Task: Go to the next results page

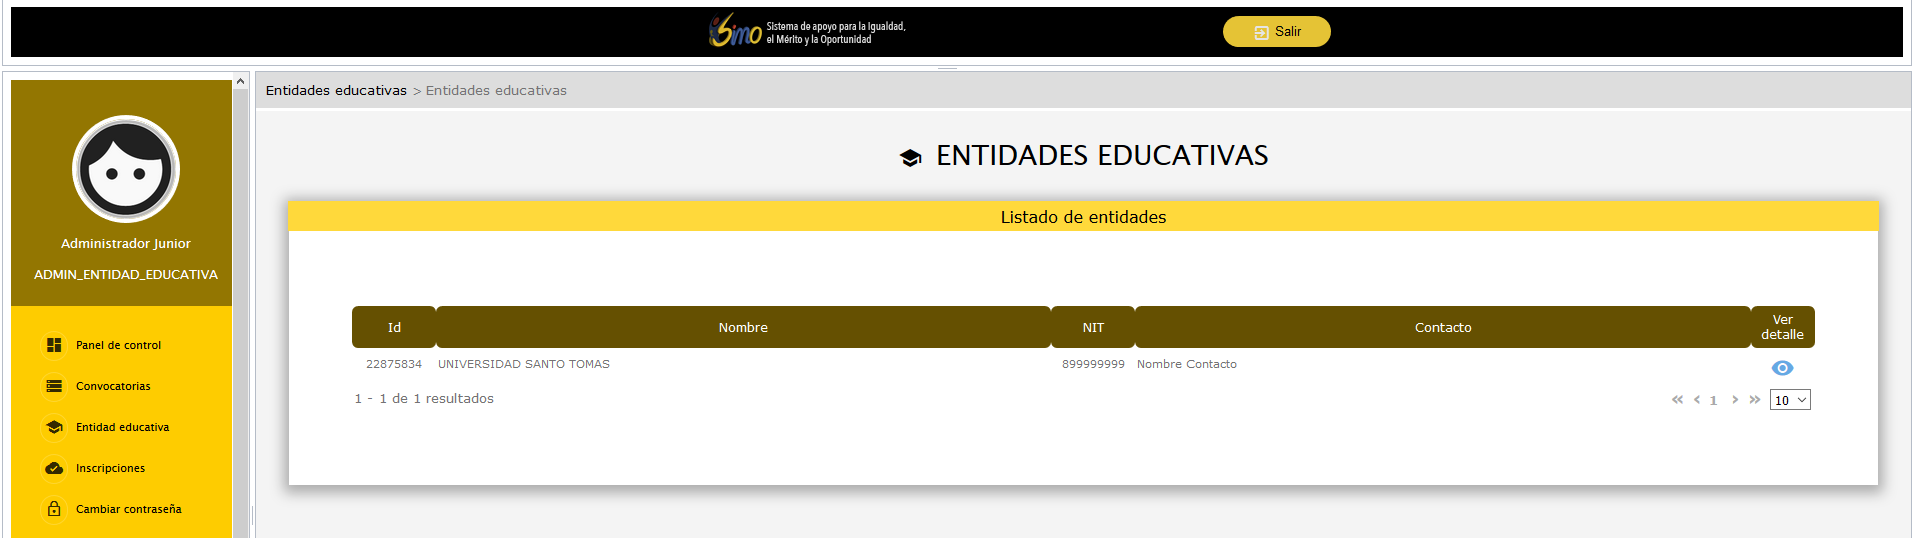Action: (1735, 400)
